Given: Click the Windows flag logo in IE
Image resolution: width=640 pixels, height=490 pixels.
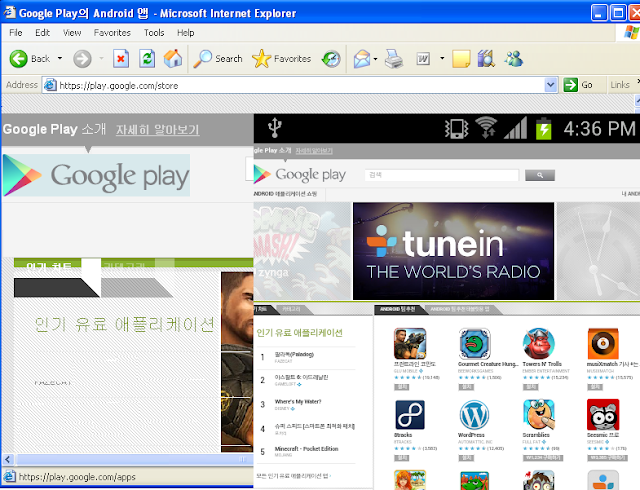Looking at the screenshot, I should [631, 32].
